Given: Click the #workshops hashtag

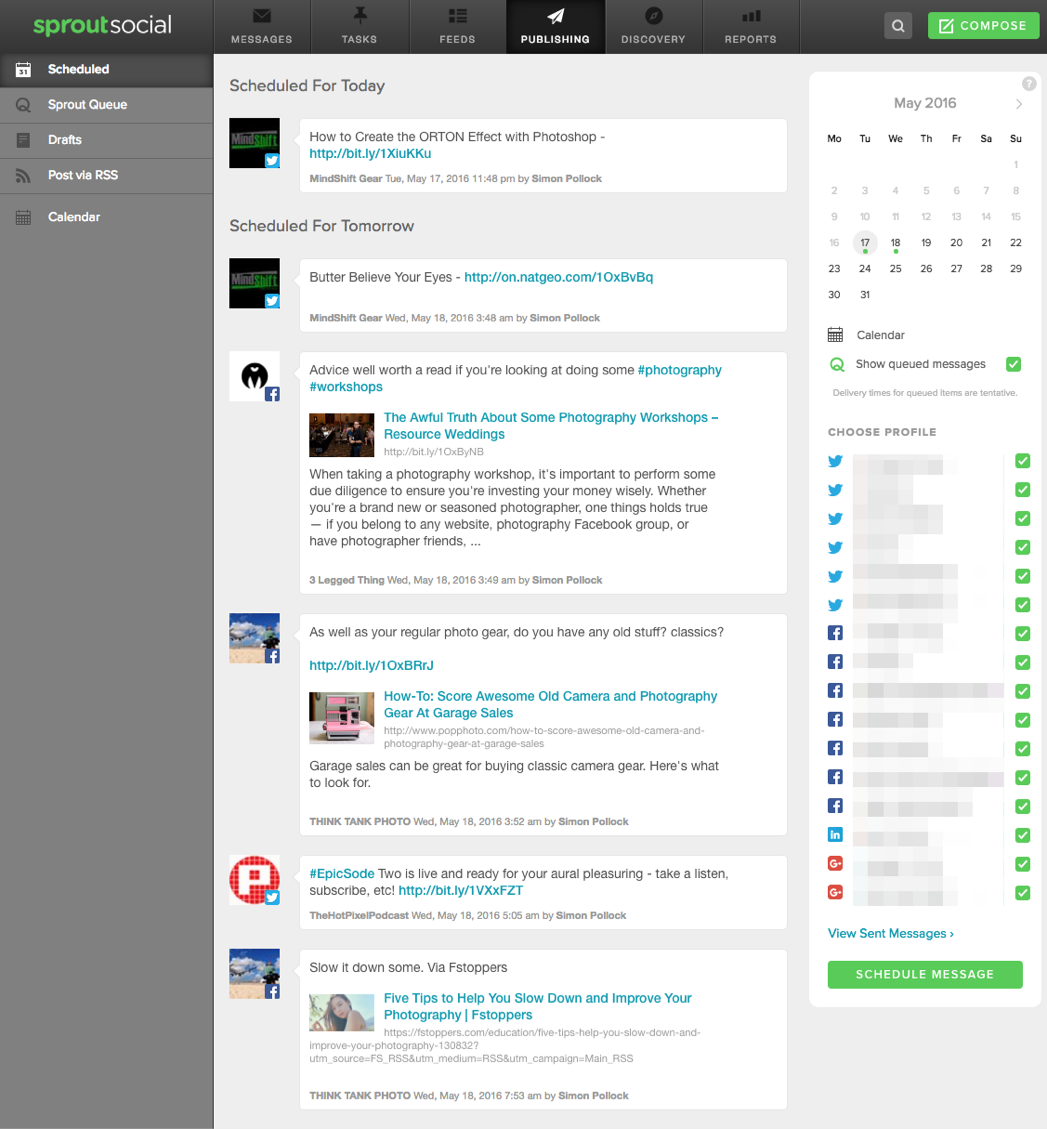Looking at the screenshot, I should click(x=346, y=387).
